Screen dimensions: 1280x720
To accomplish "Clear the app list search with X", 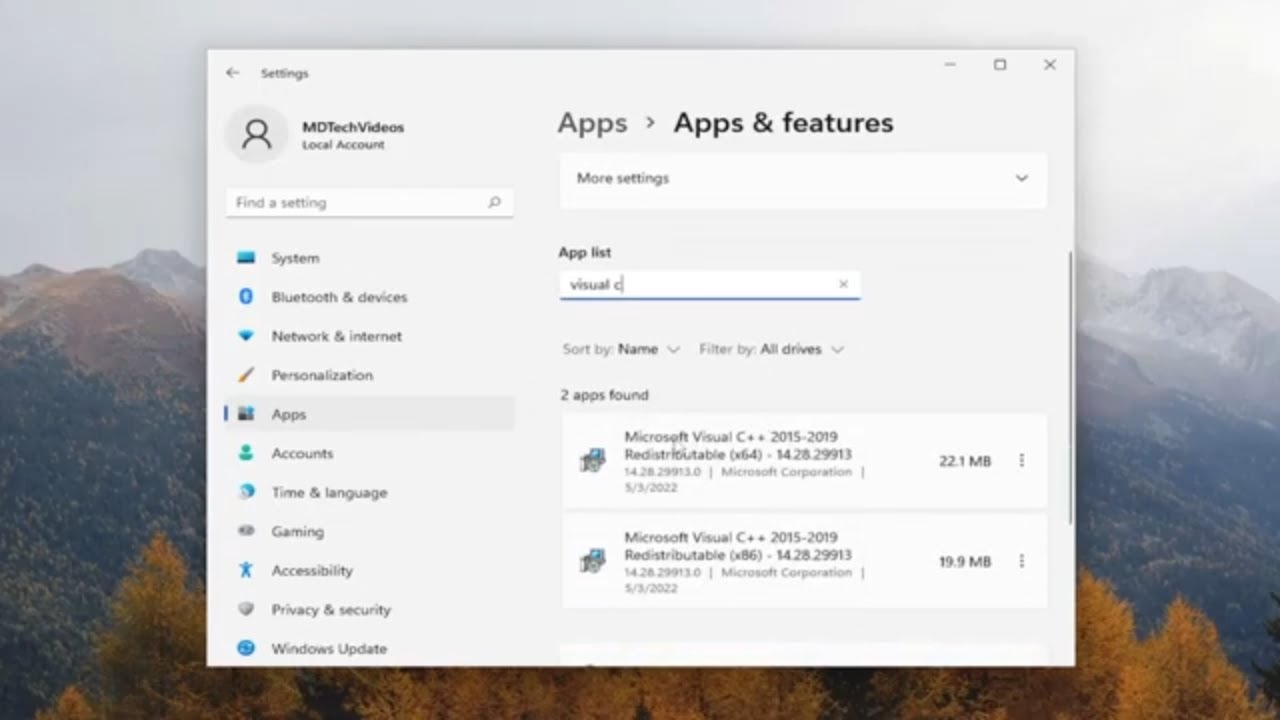I will pyautogui.click(x=843, y=284).
